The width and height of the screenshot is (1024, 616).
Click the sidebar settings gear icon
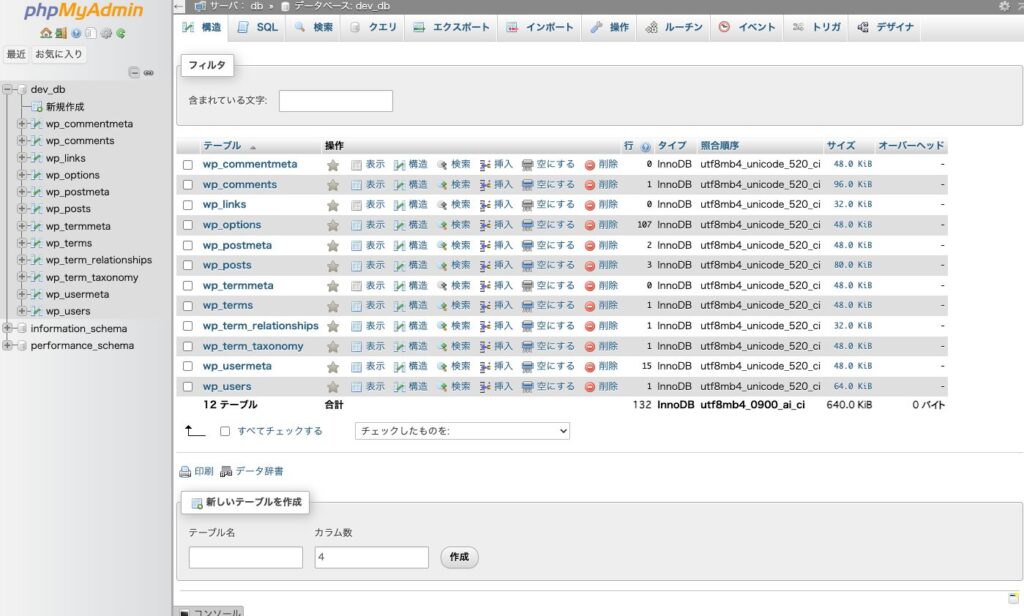(106, 33)
